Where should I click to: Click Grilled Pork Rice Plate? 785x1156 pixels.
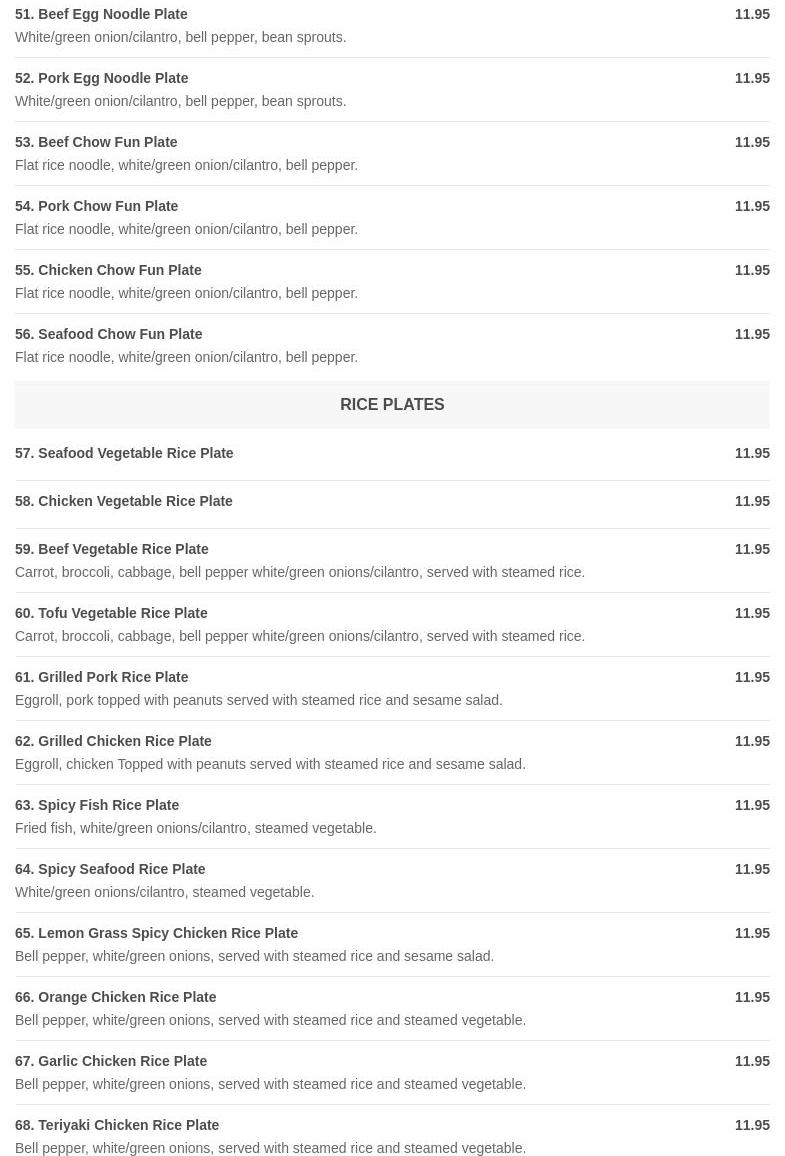[101, 677]
